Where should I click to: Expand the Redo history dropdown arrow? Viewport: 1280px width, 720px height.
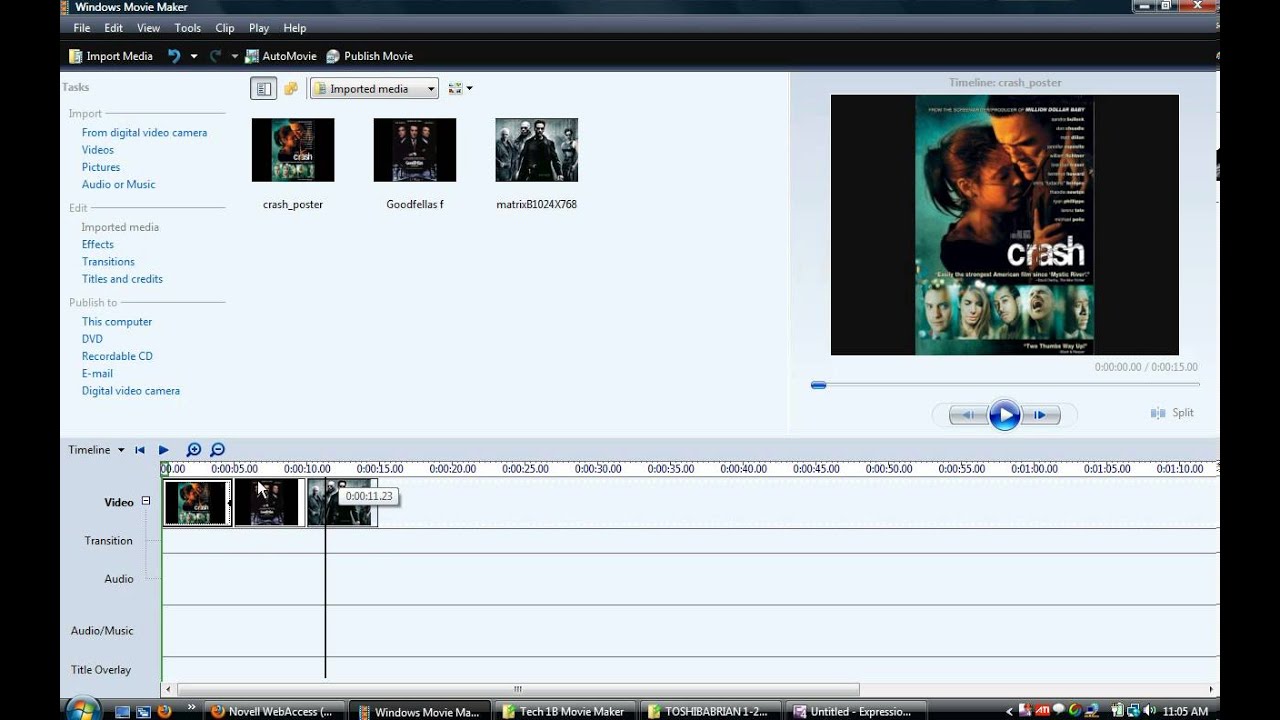click(235, 56)
